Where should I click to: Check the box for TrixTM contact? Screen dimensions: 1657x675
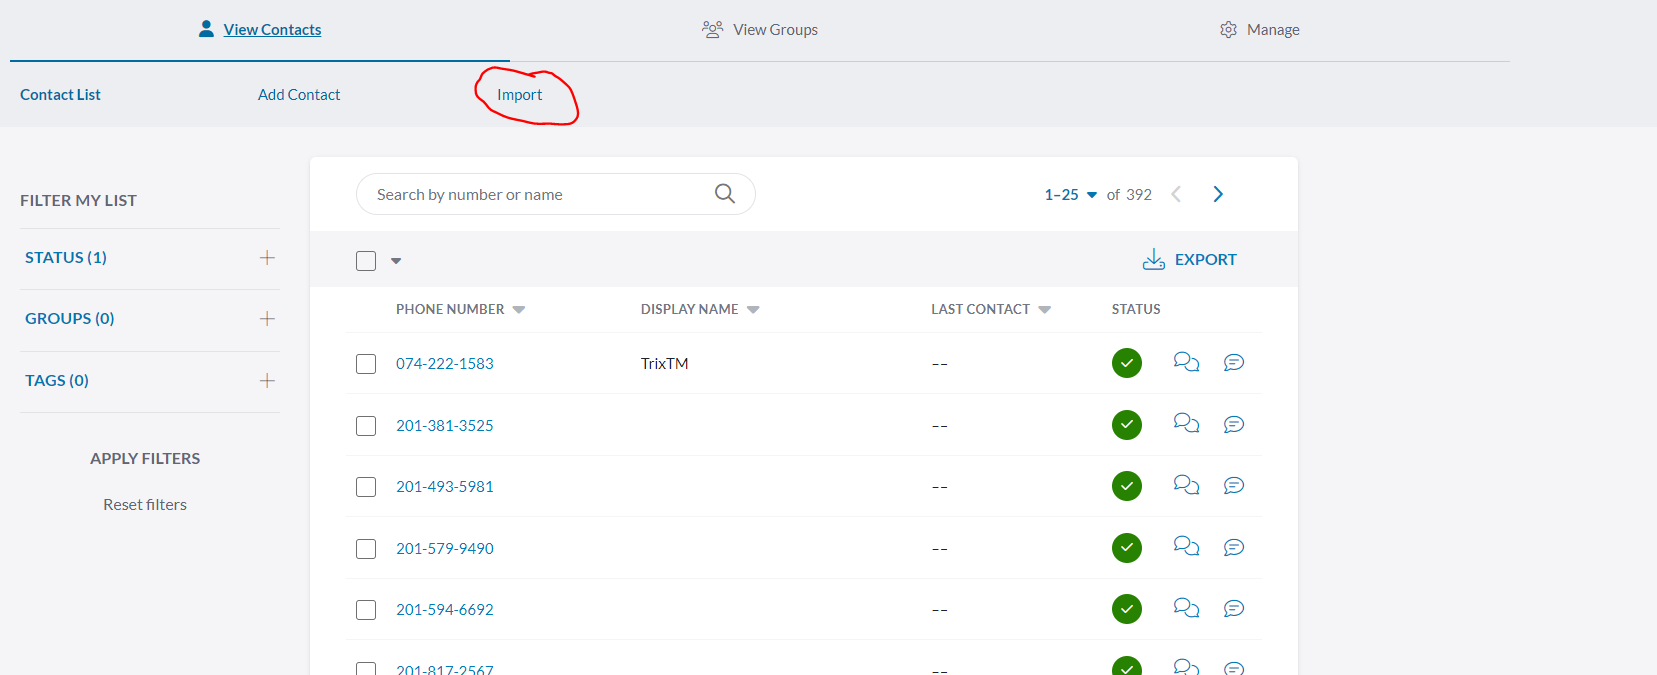click(366, 364)
